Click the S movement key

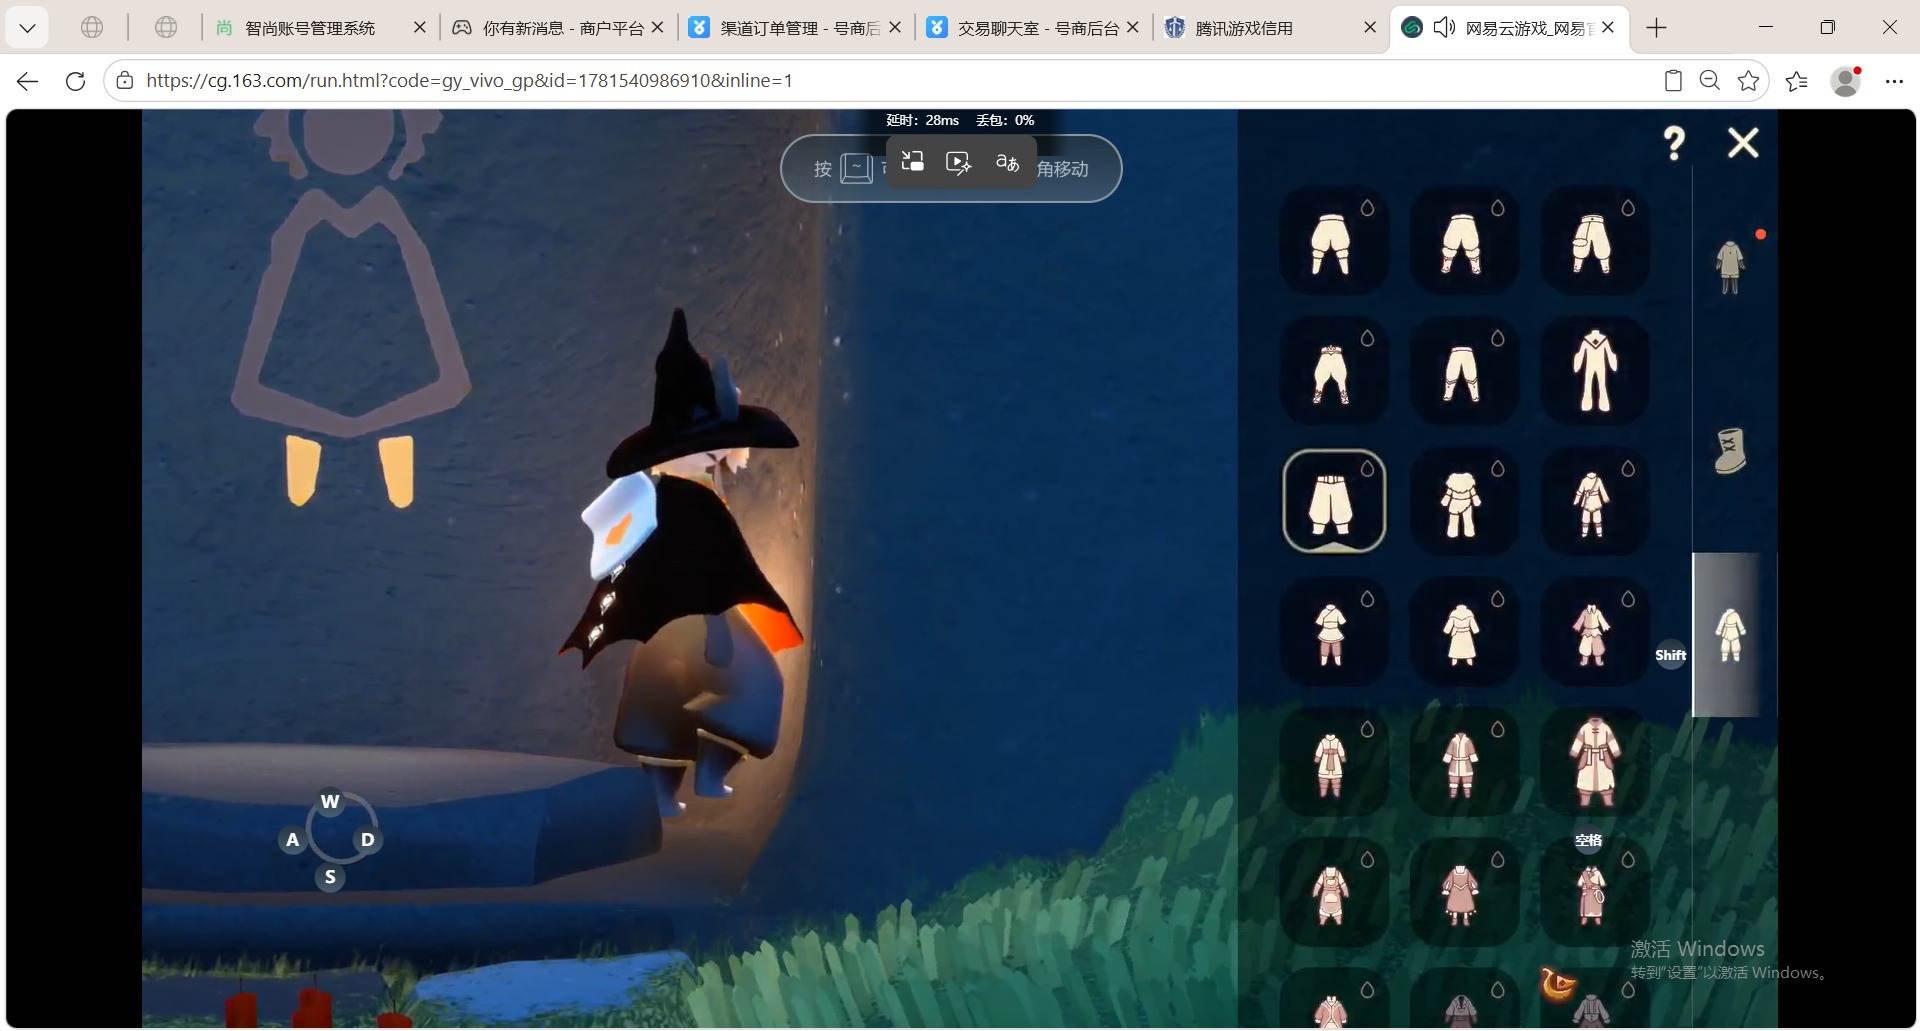pos(330,877)
